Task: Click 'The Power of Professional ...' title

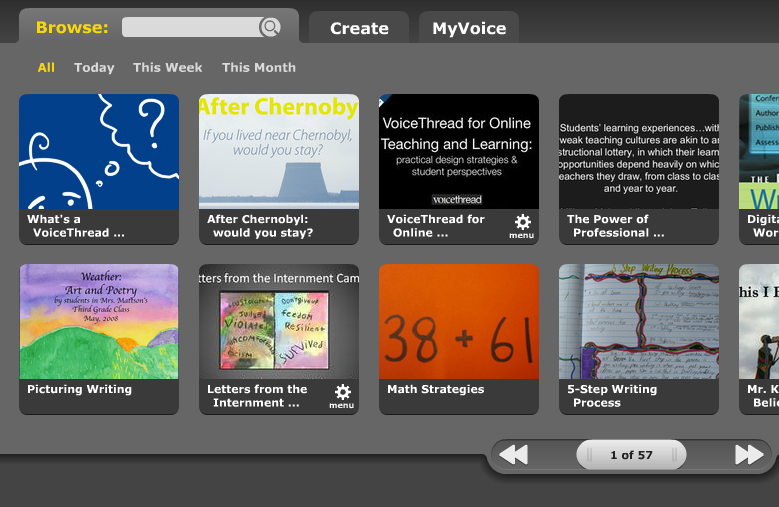Action: (616, 226)
